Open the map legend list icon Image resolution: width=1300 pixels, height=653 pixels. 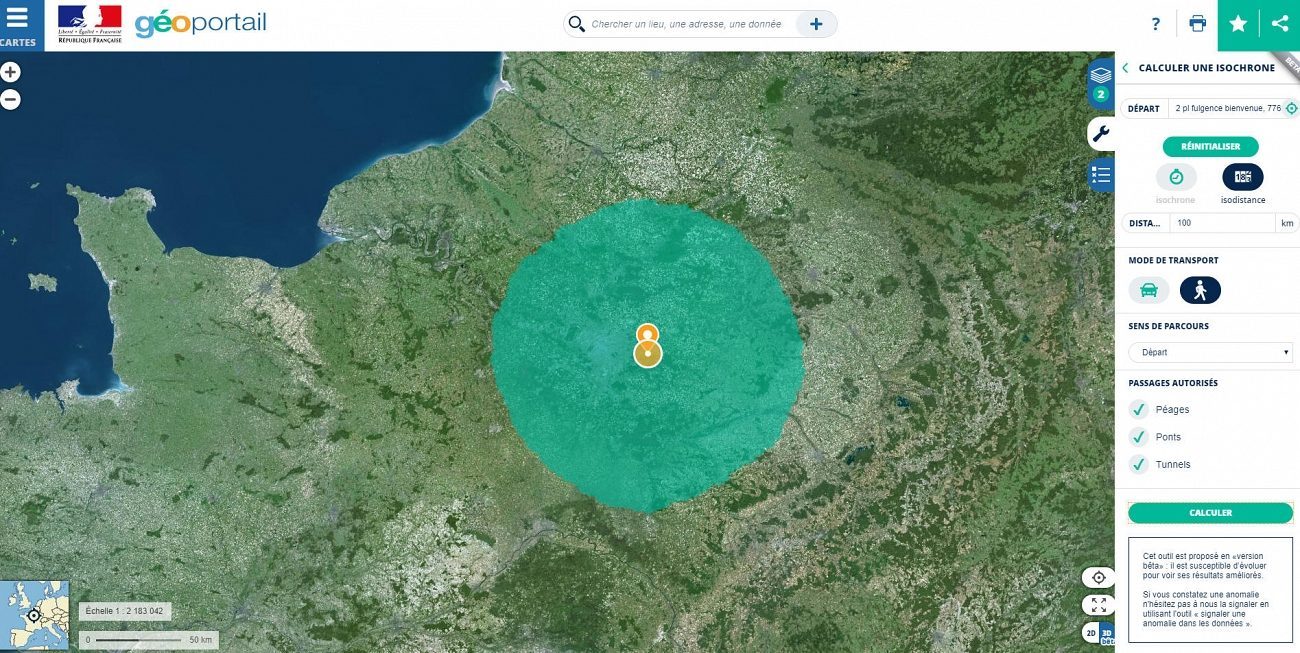point(1101,176)
